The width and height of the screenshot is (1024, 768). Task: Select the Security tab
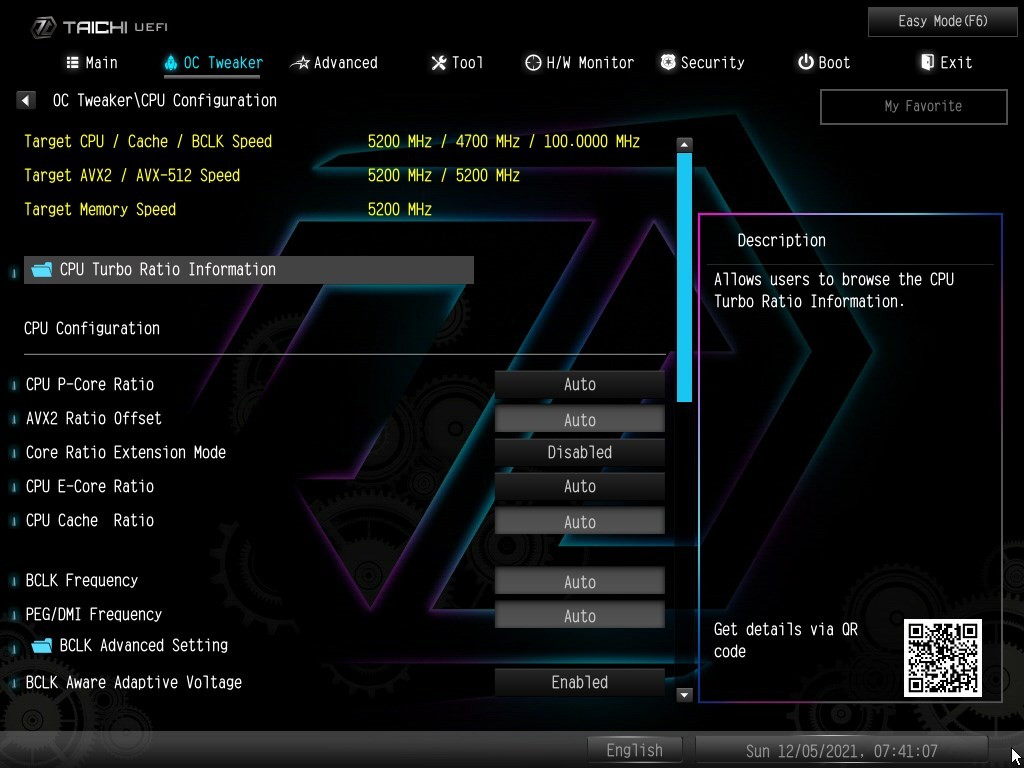703,63
